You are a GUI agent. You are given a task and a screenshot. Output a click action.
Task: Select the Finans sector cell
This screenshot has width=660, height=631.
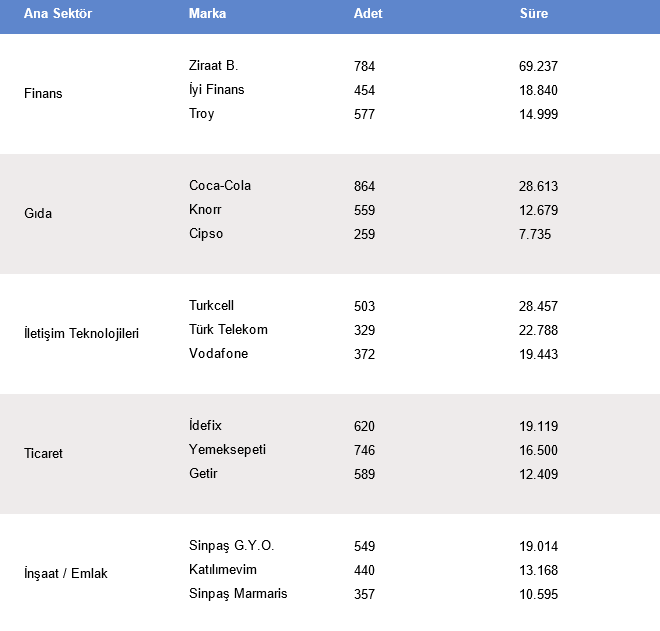[43, 94]
